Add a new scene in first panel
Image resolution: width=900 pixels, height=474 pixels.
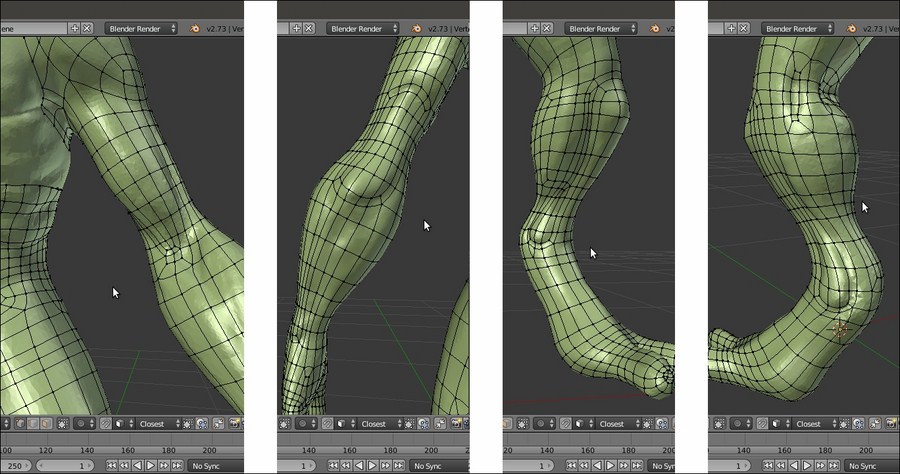point(75,28)
